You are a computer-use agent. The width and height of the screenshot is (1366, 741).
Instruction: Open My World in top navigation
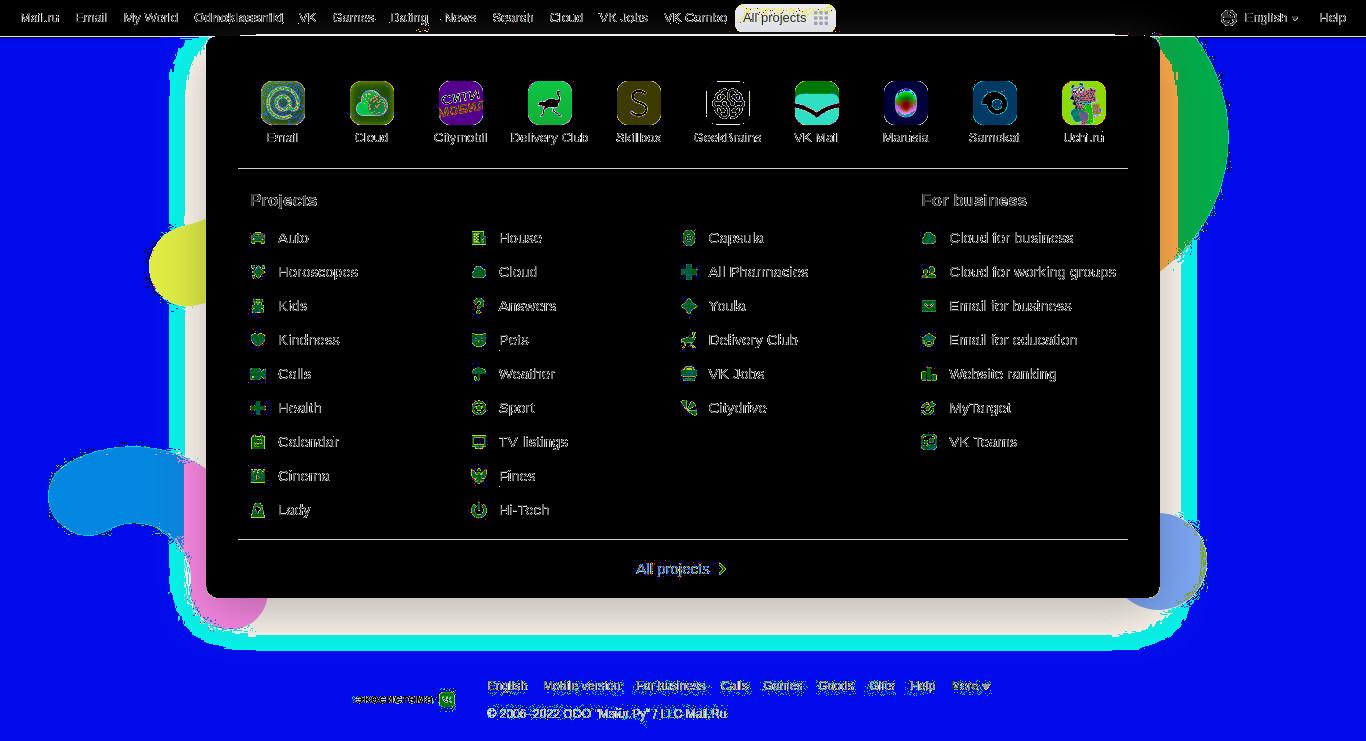(x=151, y=18)
